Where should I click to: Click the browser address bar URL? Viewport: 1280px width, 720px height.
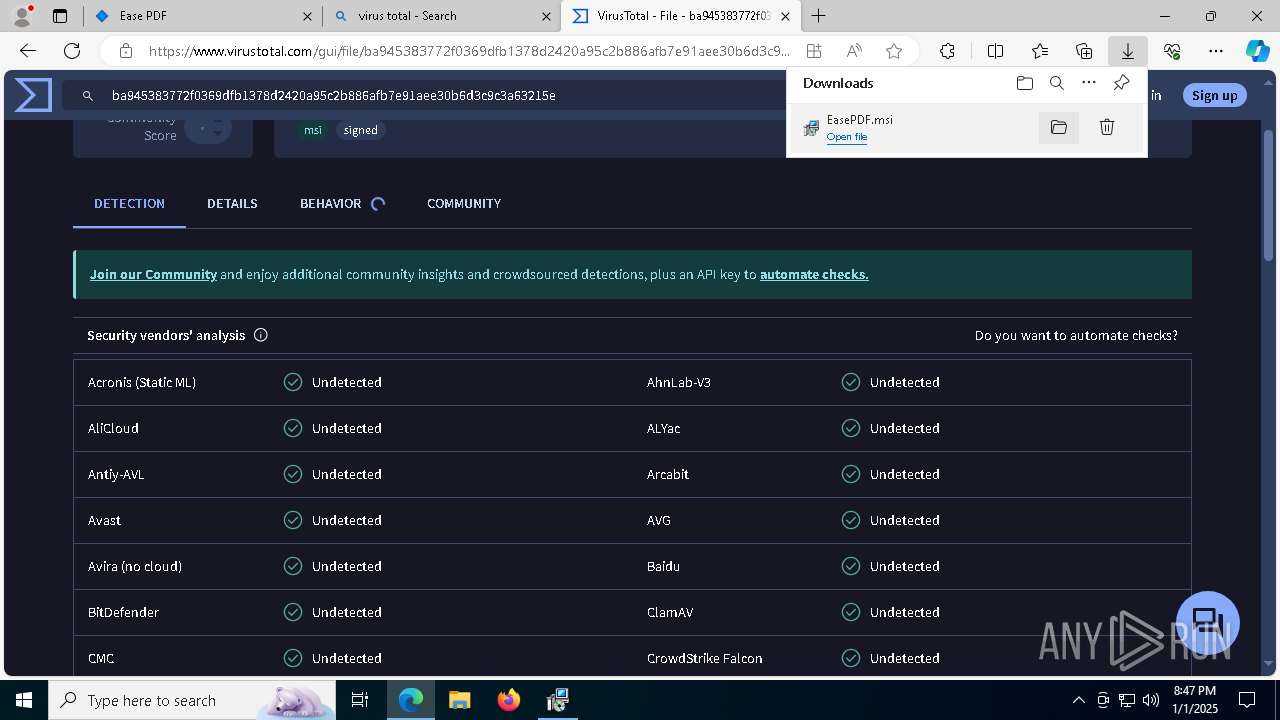(469, 51)
